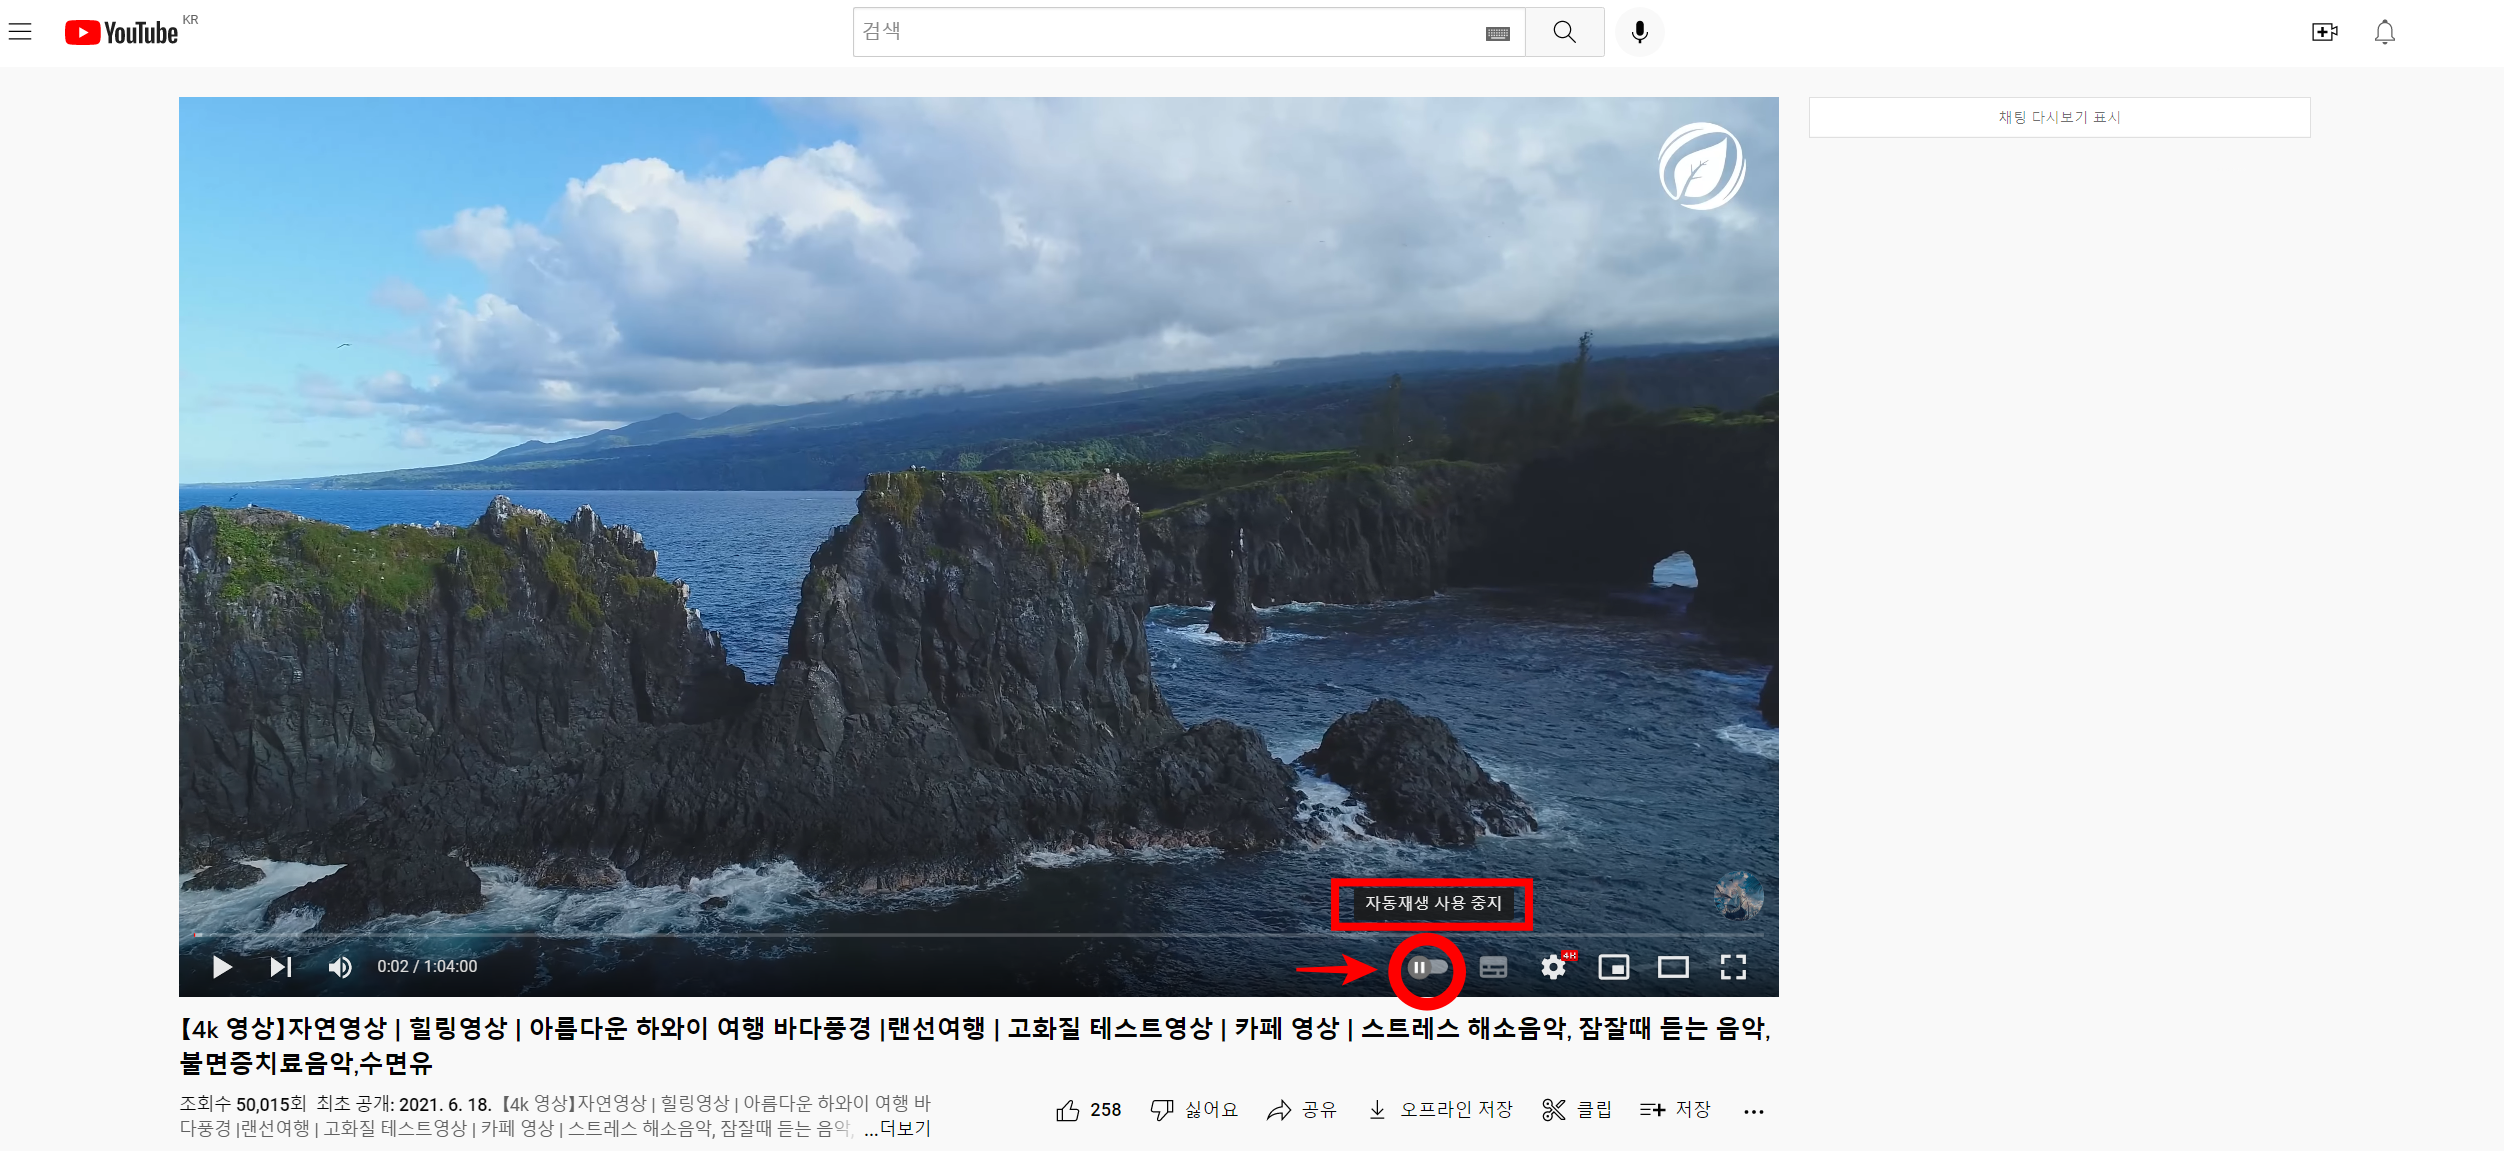Screen dimensions: 2504x1151
Task: Open the player settings gear
Action: click(x=1553, y=967)
